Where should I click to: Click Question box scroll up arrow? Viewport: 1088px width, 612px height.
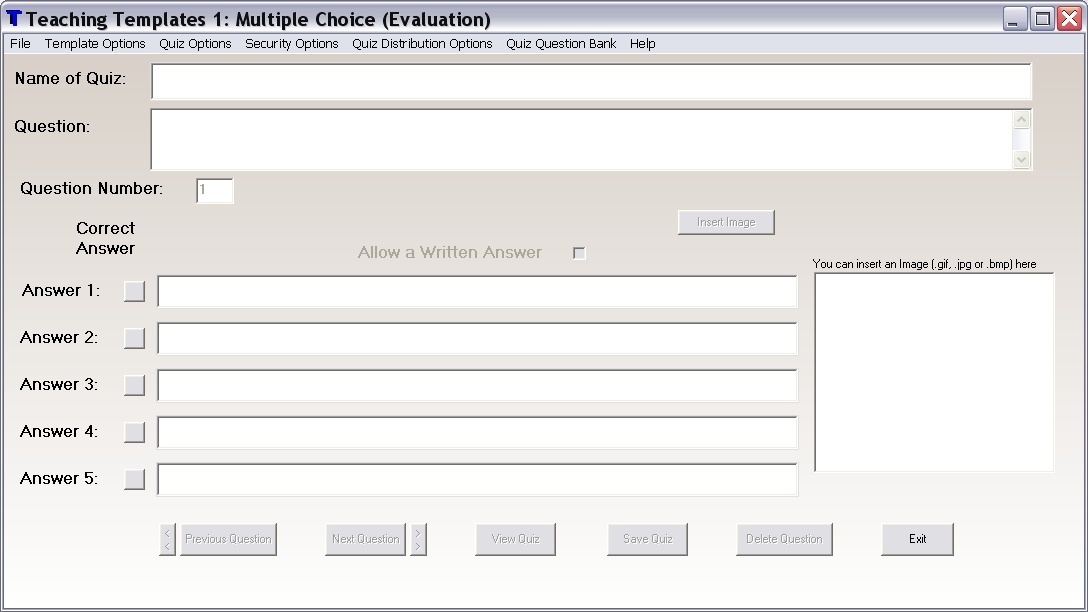pyautogui.click(x=1021, y=120)
